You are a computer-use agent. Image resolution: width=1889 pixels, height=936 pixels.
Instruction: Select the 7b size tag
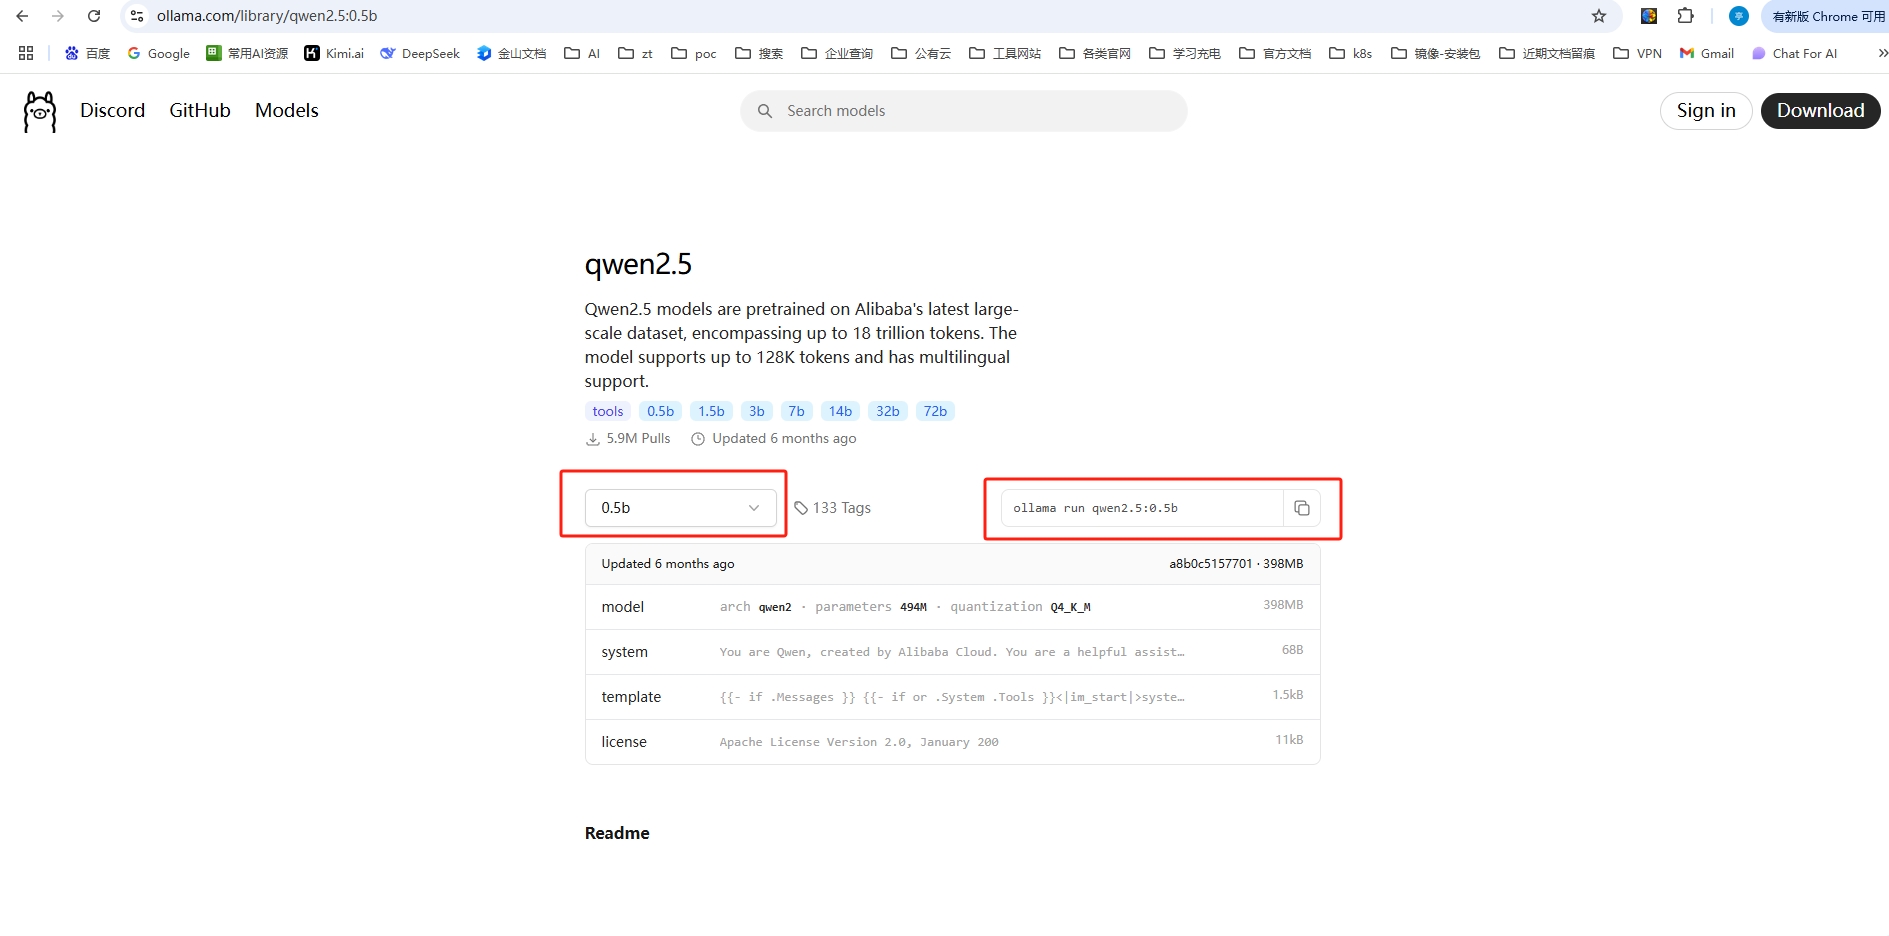coord(797,411)
